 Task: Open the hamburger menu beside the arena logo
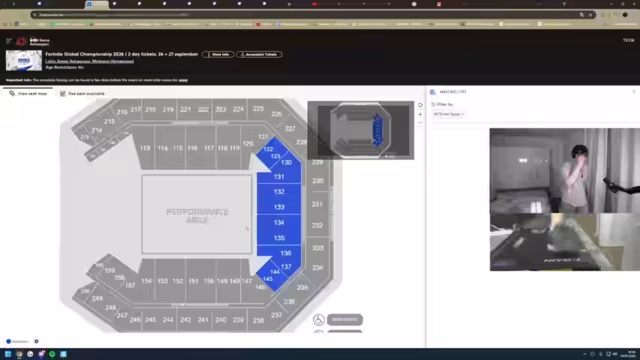9,40
